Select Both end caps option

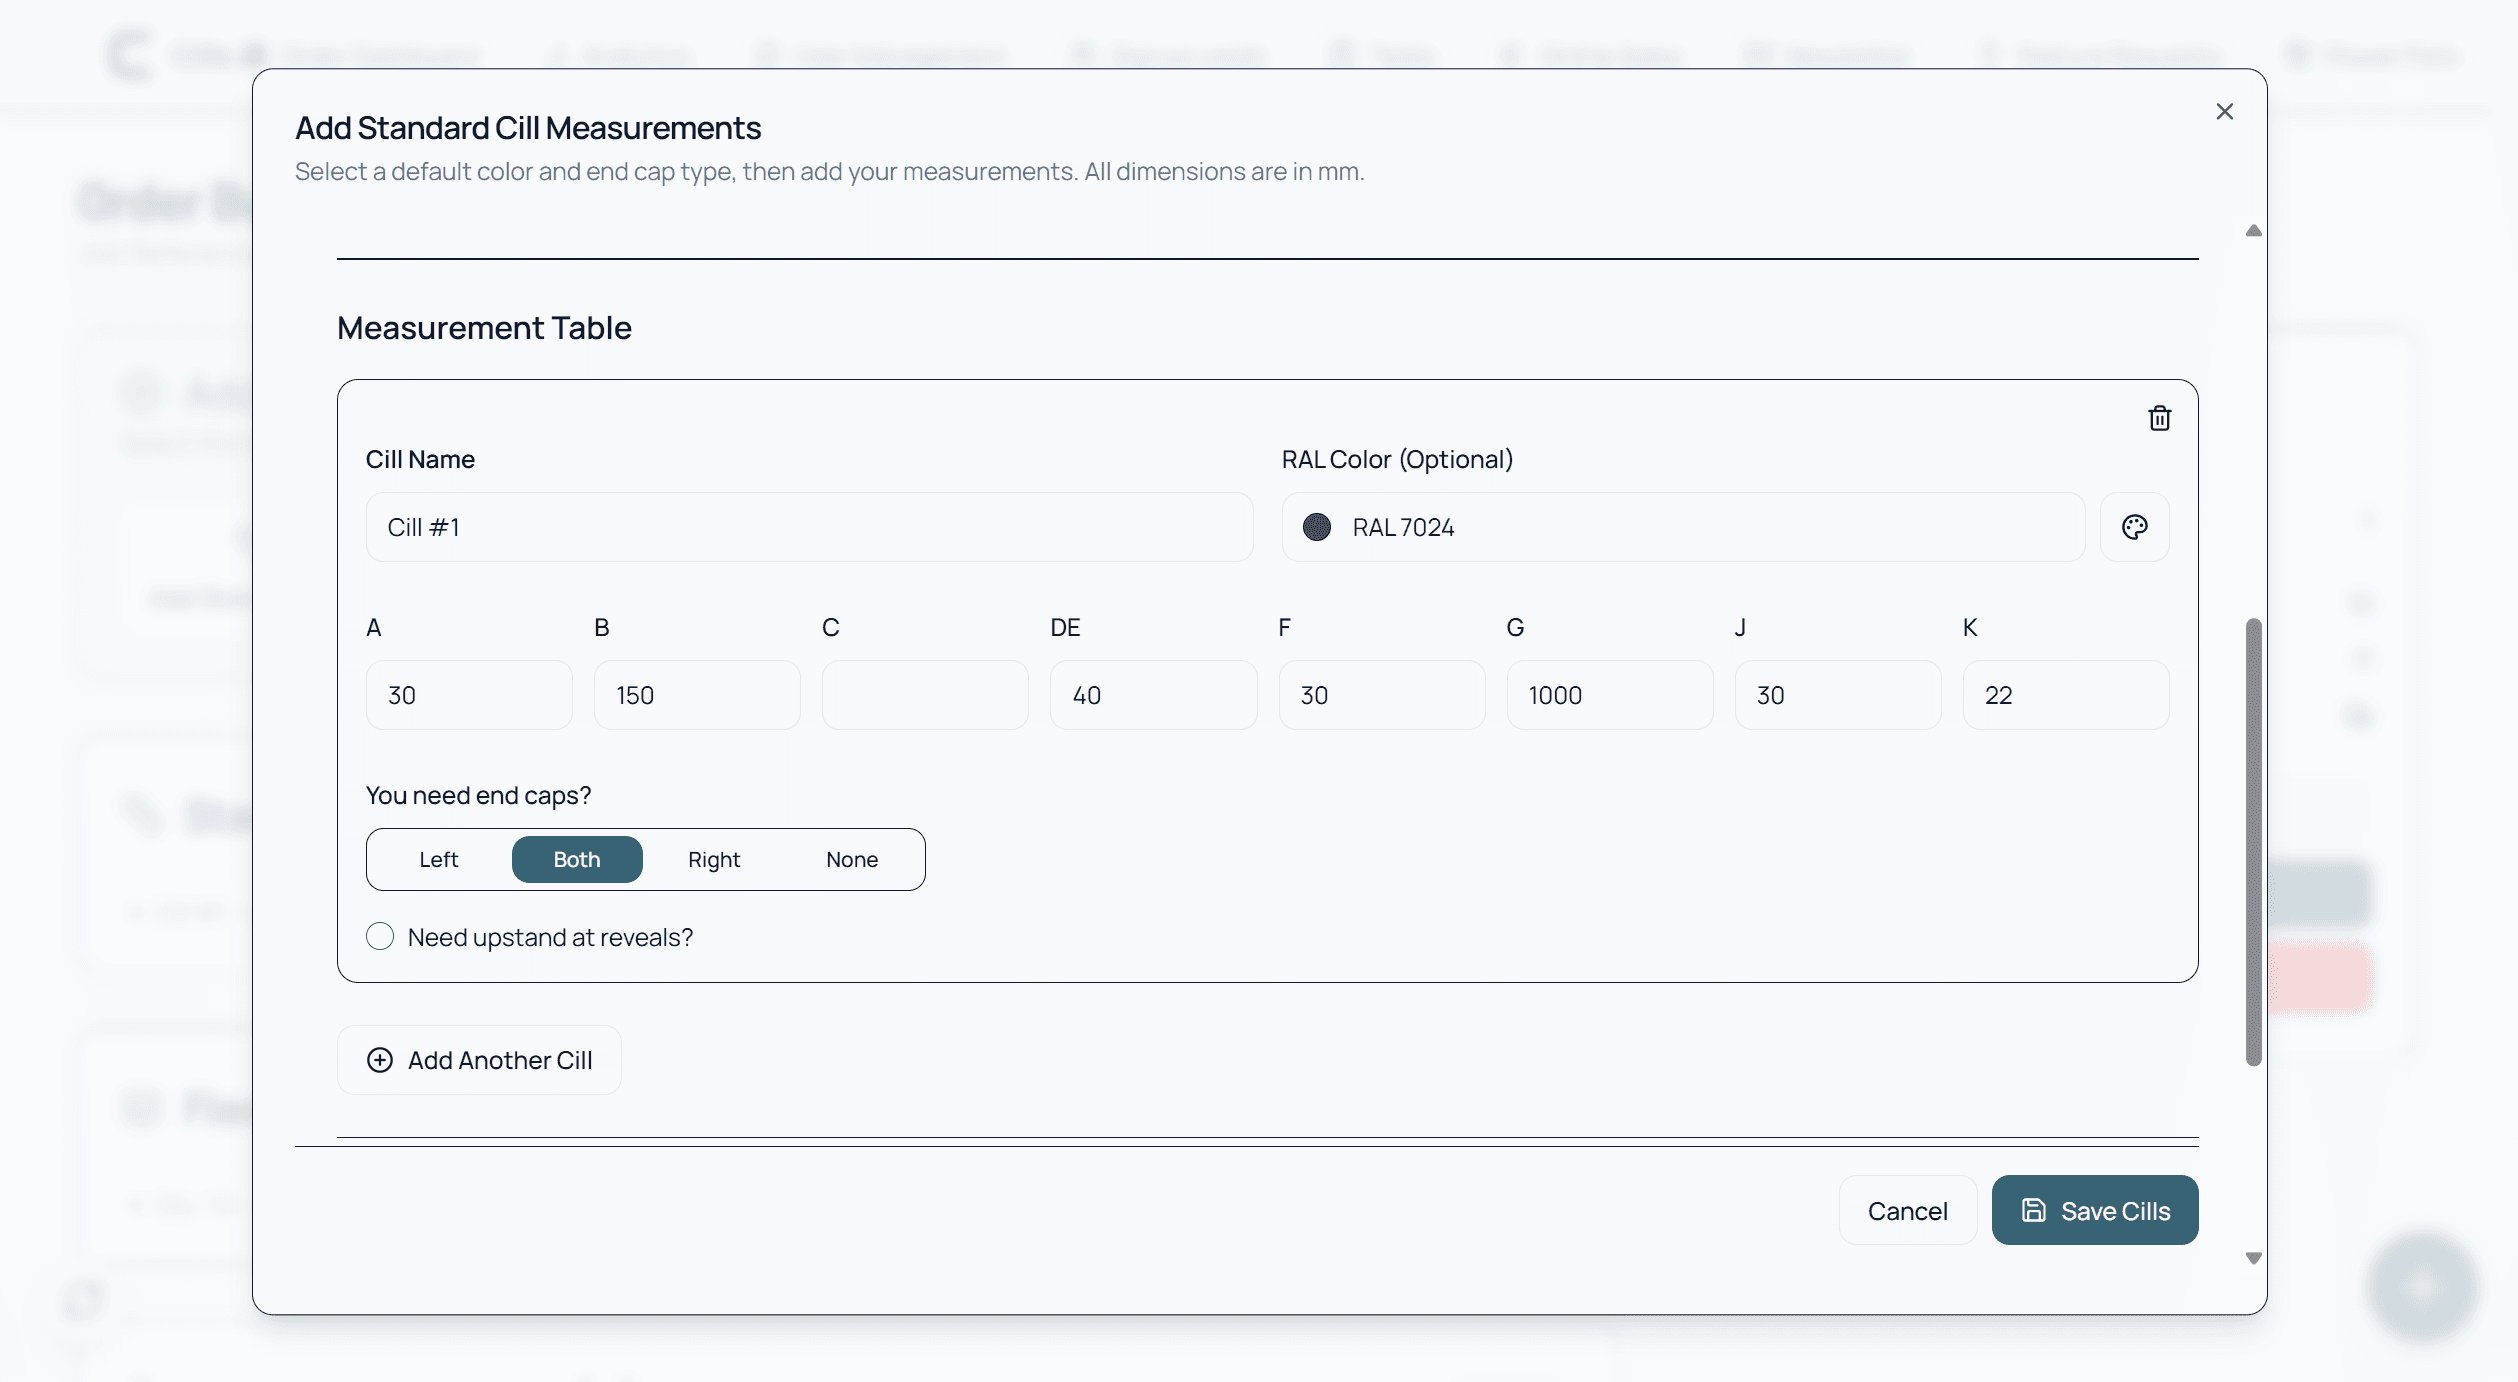point(577,860)
